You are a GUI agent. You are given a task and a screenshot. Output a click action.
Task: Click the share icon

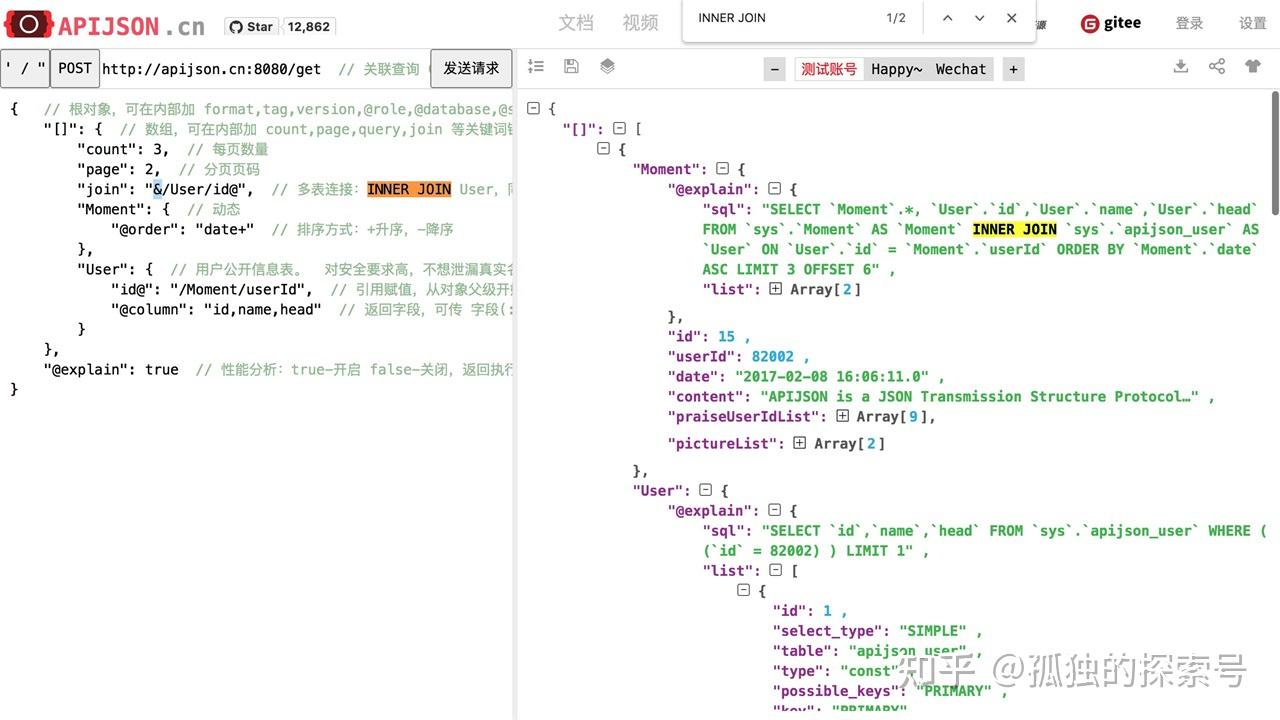pos(1217,66)
